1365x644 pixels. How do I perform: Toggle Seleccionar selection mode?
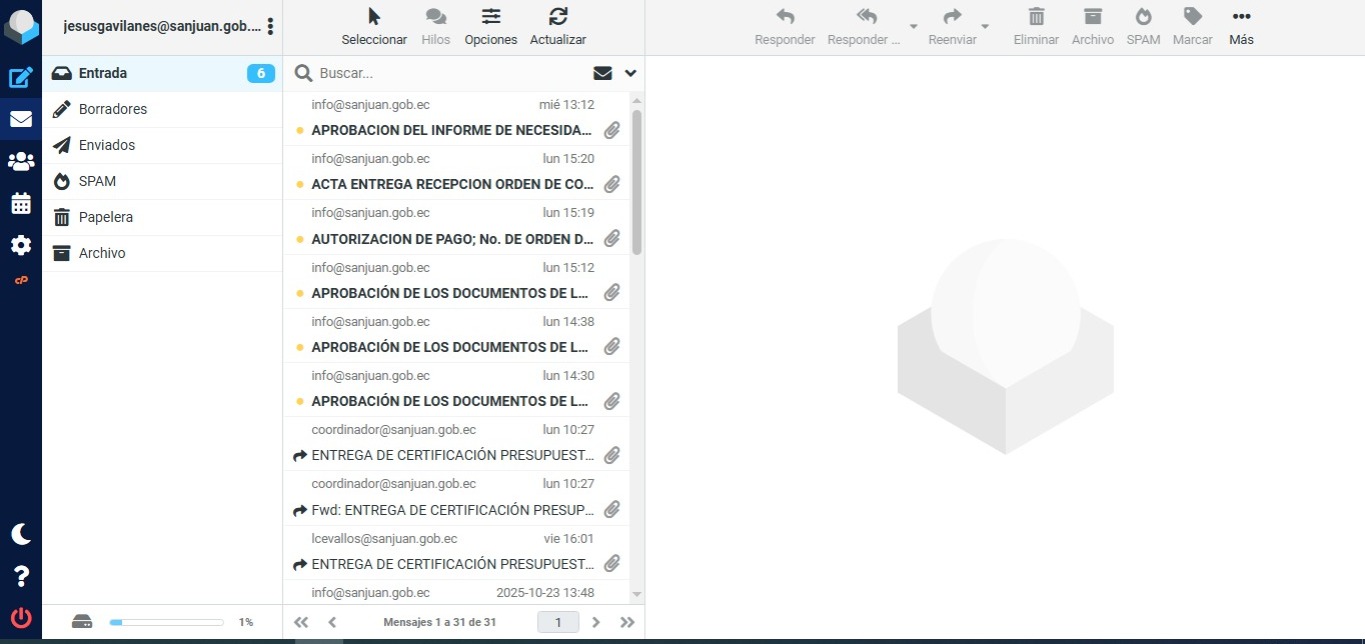coord(374,27)
